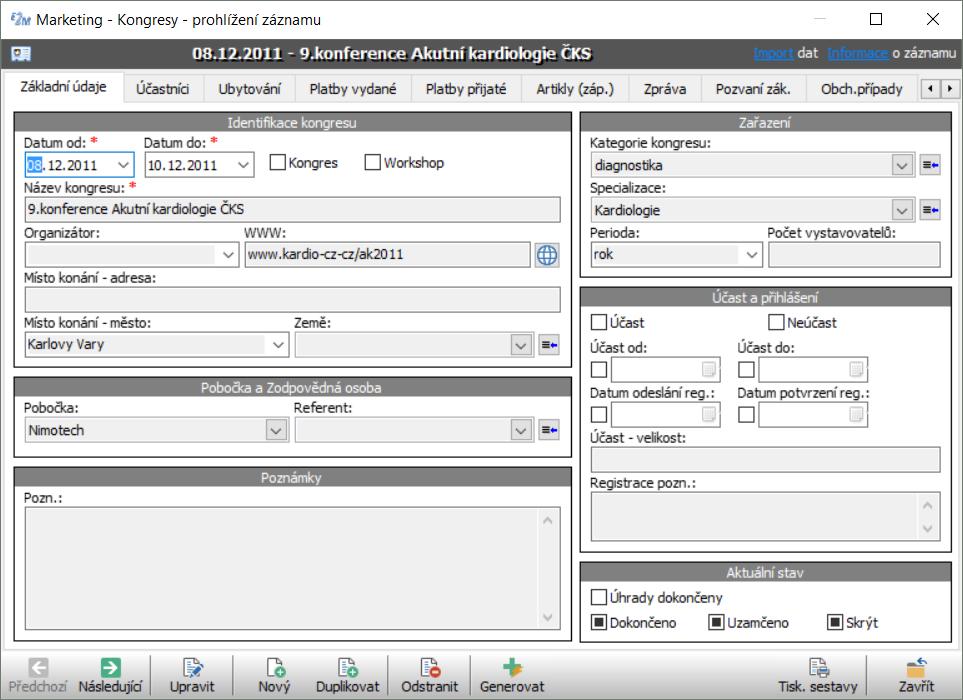Toggle the Skrýt checkbox
Viewport: 963px width, 700px height.
(835, 623)
